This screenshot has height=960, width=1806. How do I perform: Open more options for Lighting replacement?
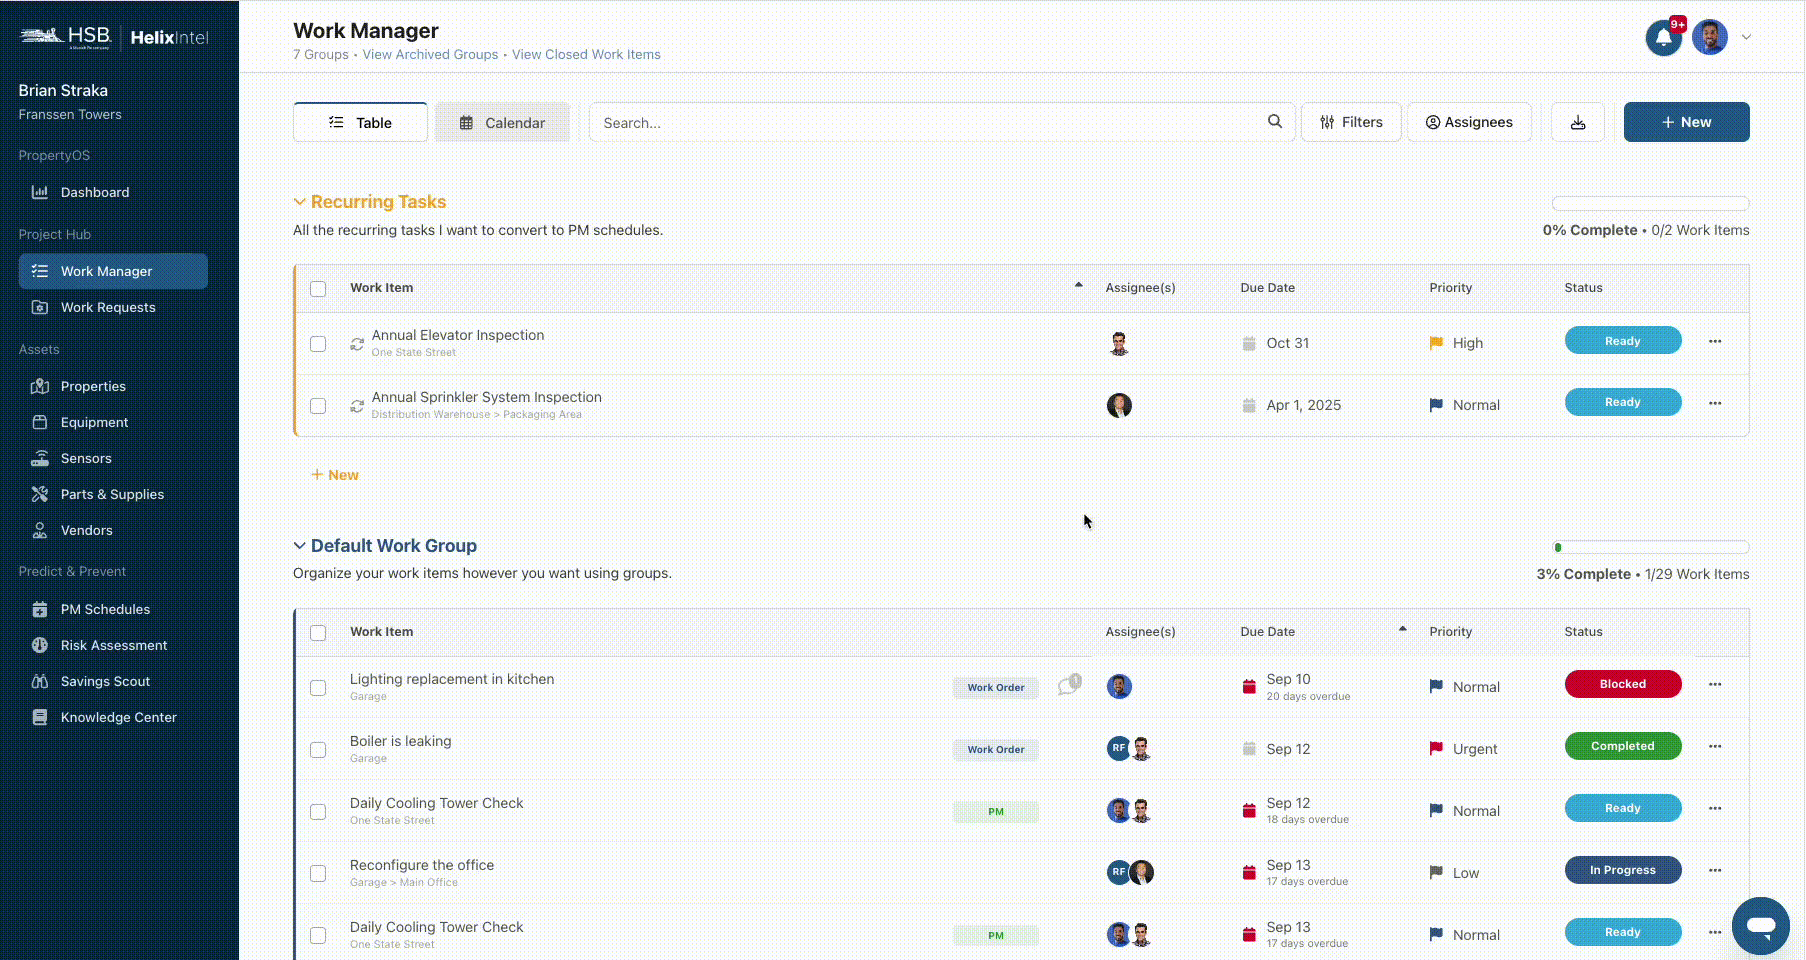(x=1715, y=684)
